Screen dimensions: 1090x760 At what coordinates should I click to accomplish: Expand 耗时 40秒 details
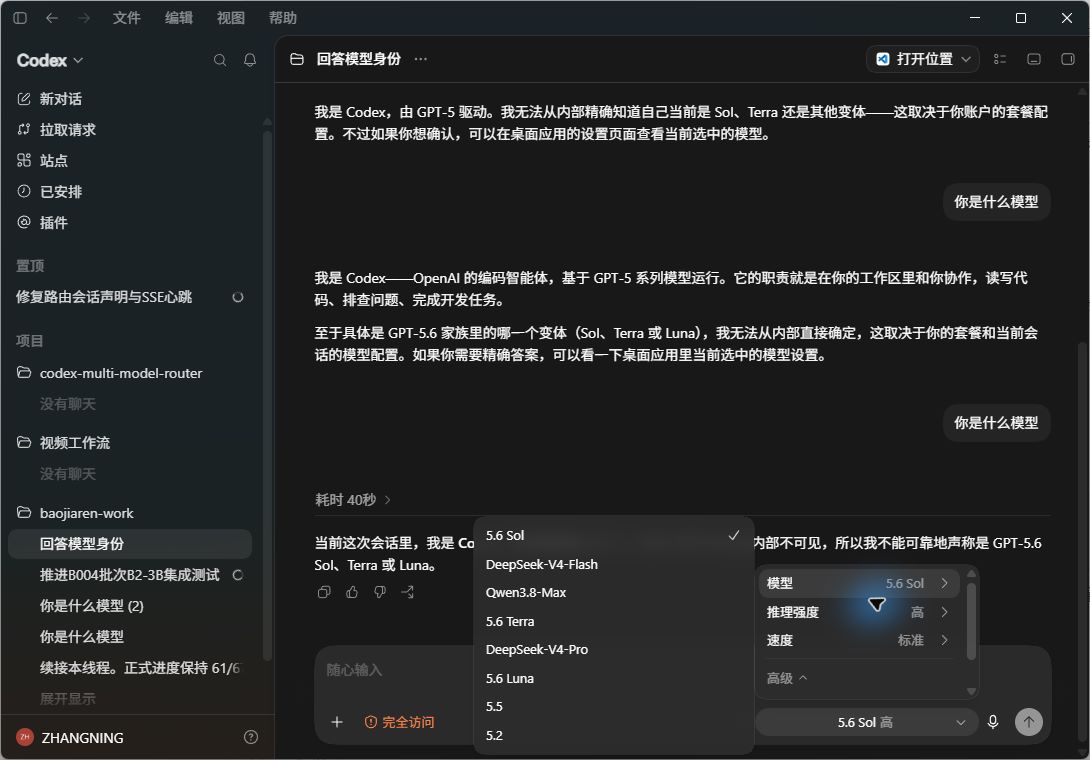[x=352, y=500]
